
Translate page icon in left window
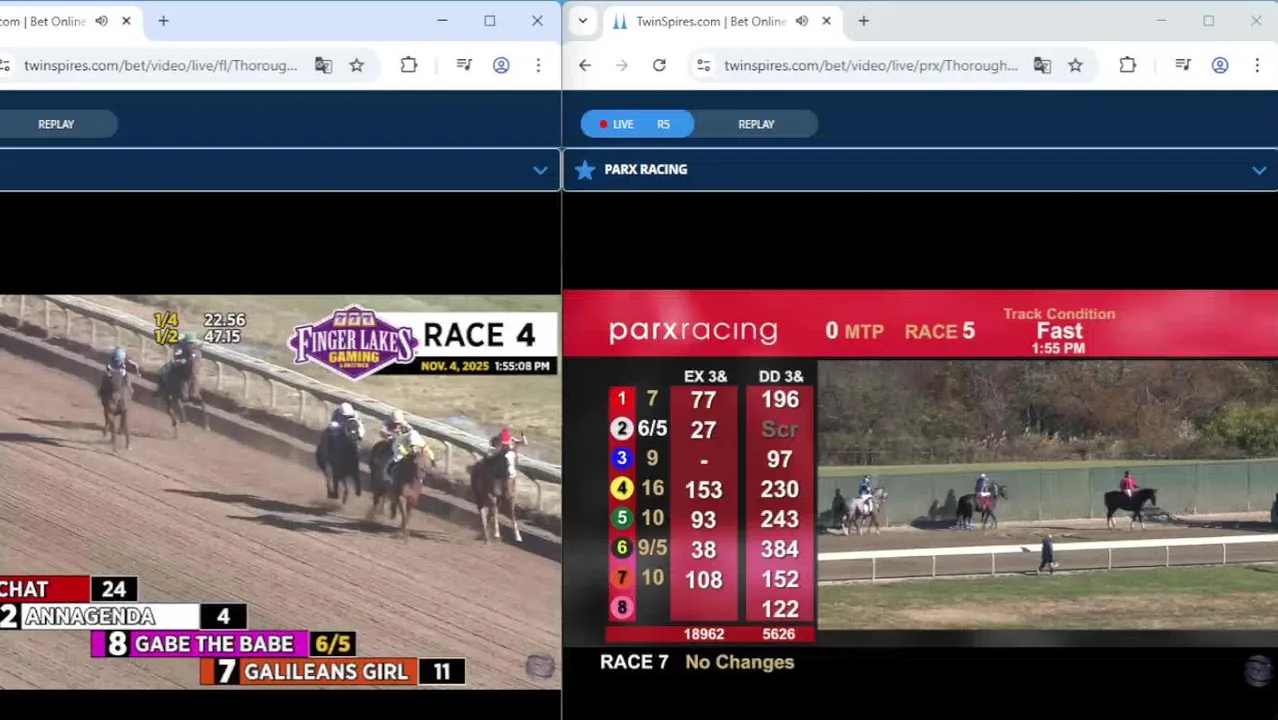coord(323,65)
